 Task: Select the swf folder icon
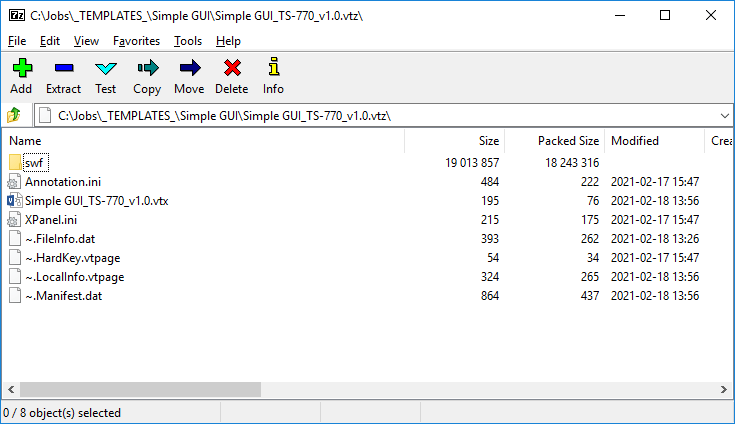tap(15, 162)
